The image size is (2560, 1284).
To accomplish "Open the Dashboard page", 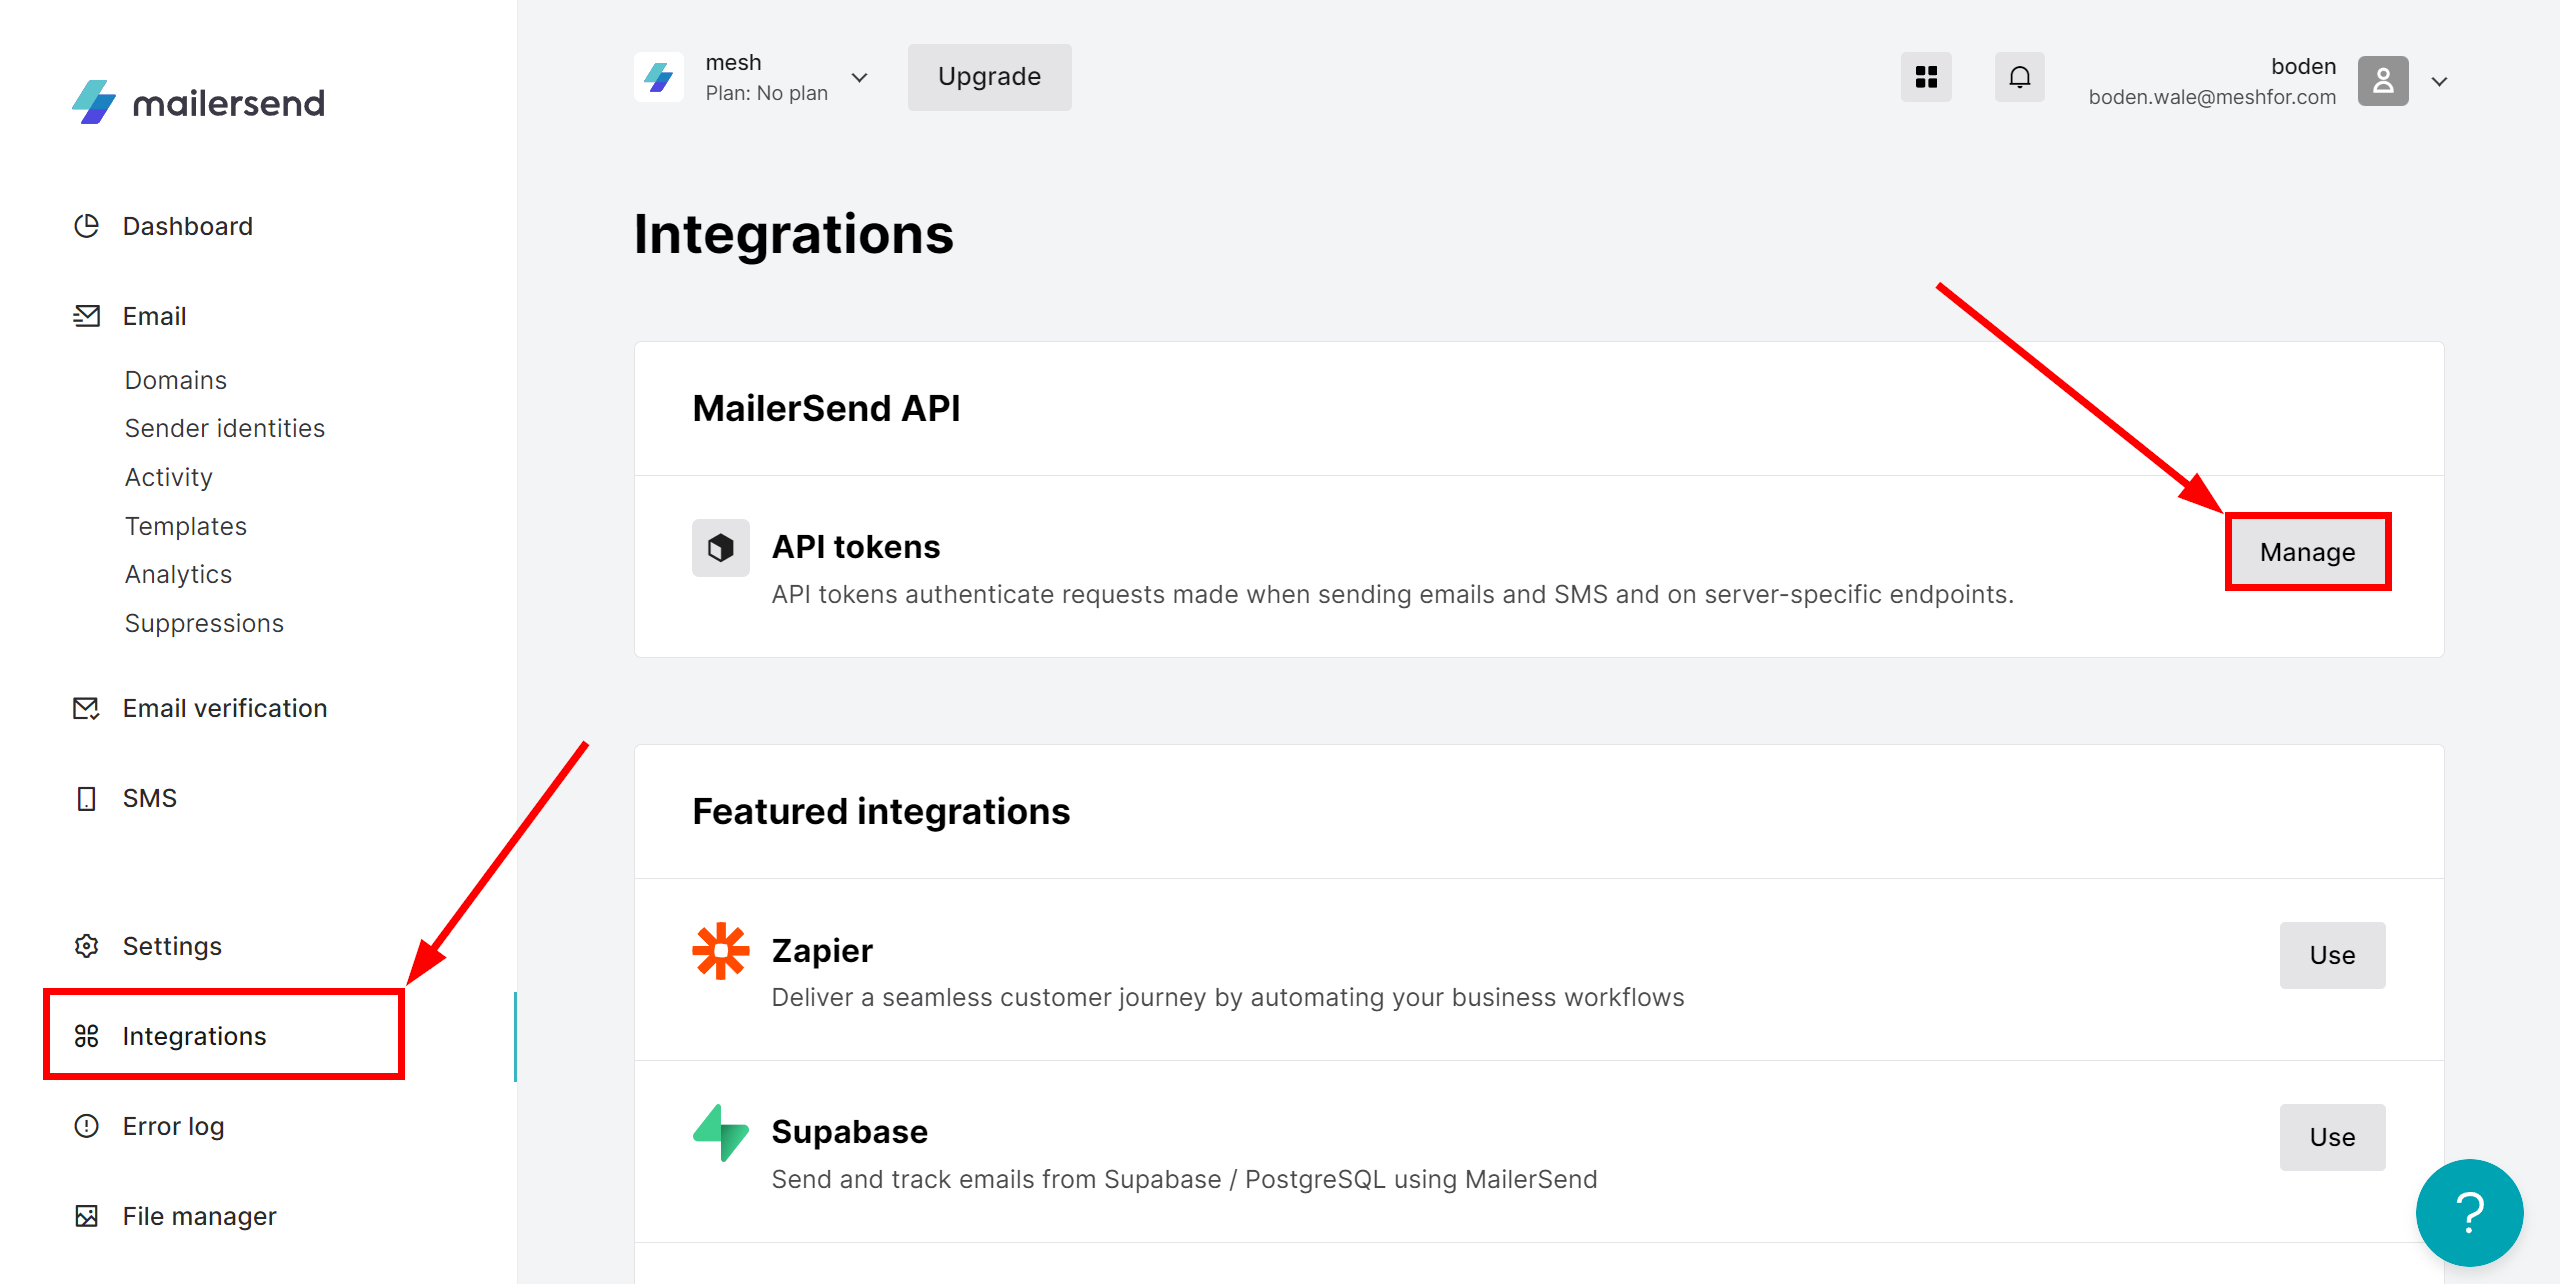I will [x=187, y=226].
